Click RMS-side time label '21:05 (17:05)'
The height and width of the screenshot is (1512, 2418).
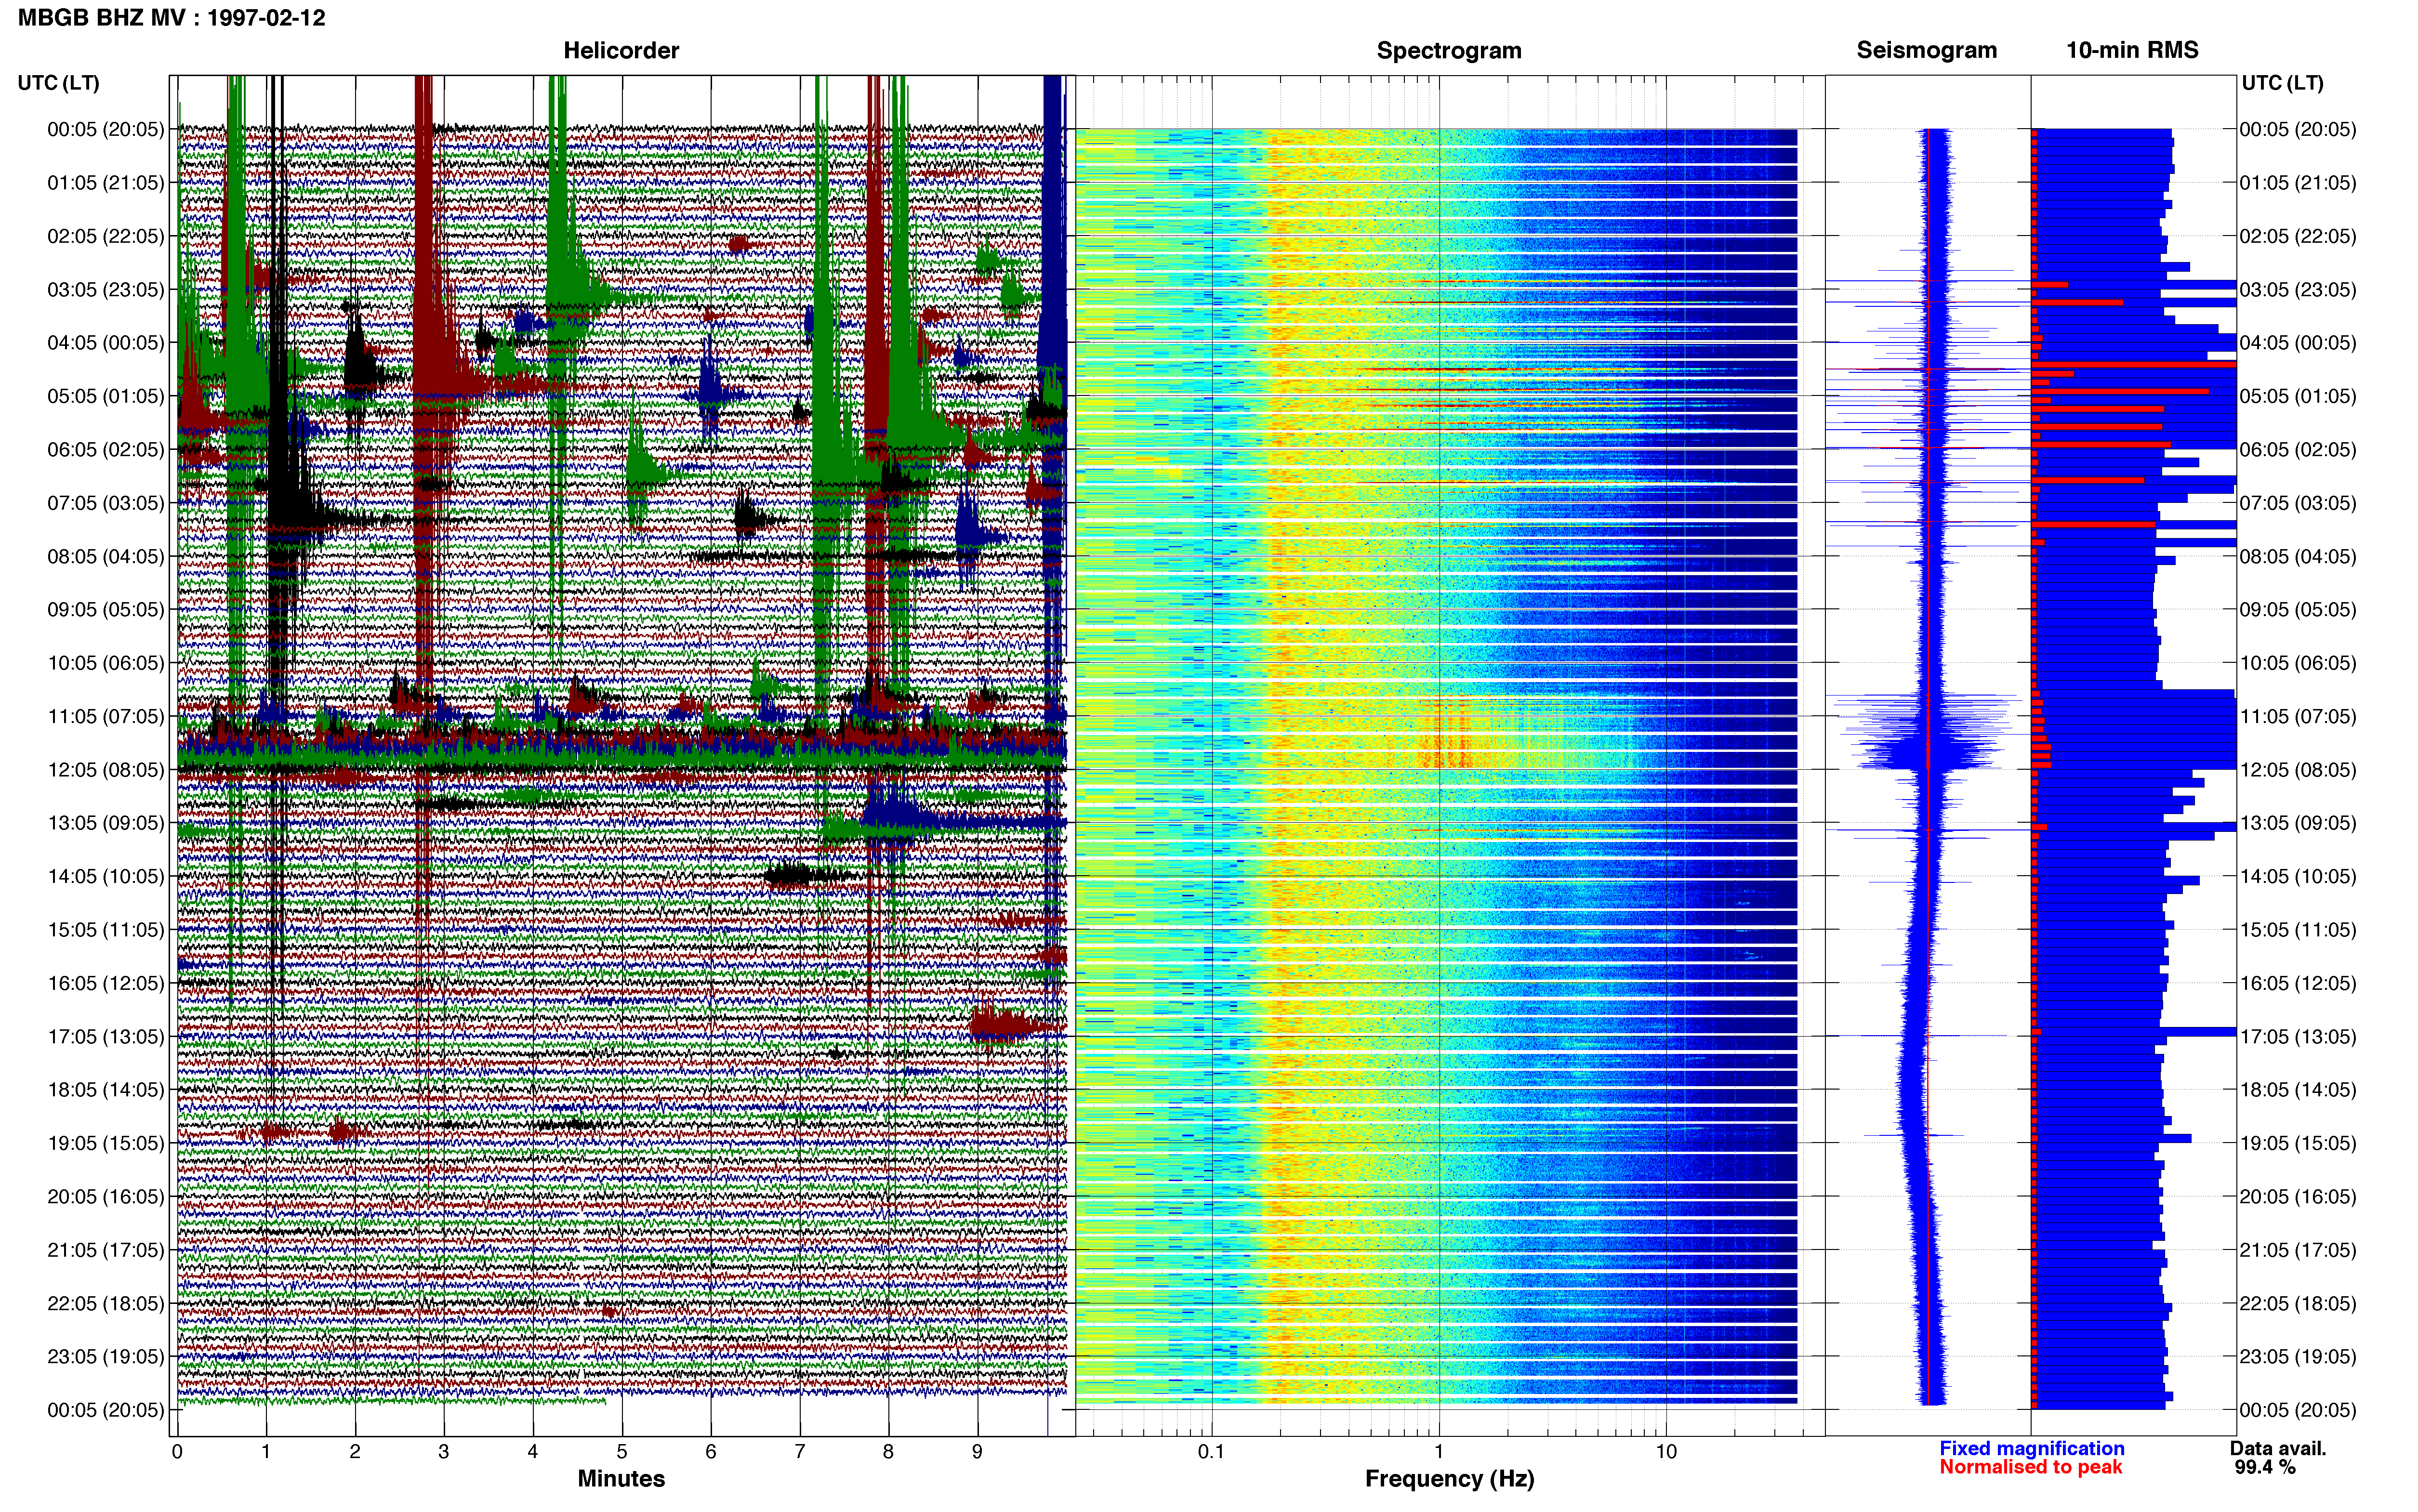click(2298, 1250)
